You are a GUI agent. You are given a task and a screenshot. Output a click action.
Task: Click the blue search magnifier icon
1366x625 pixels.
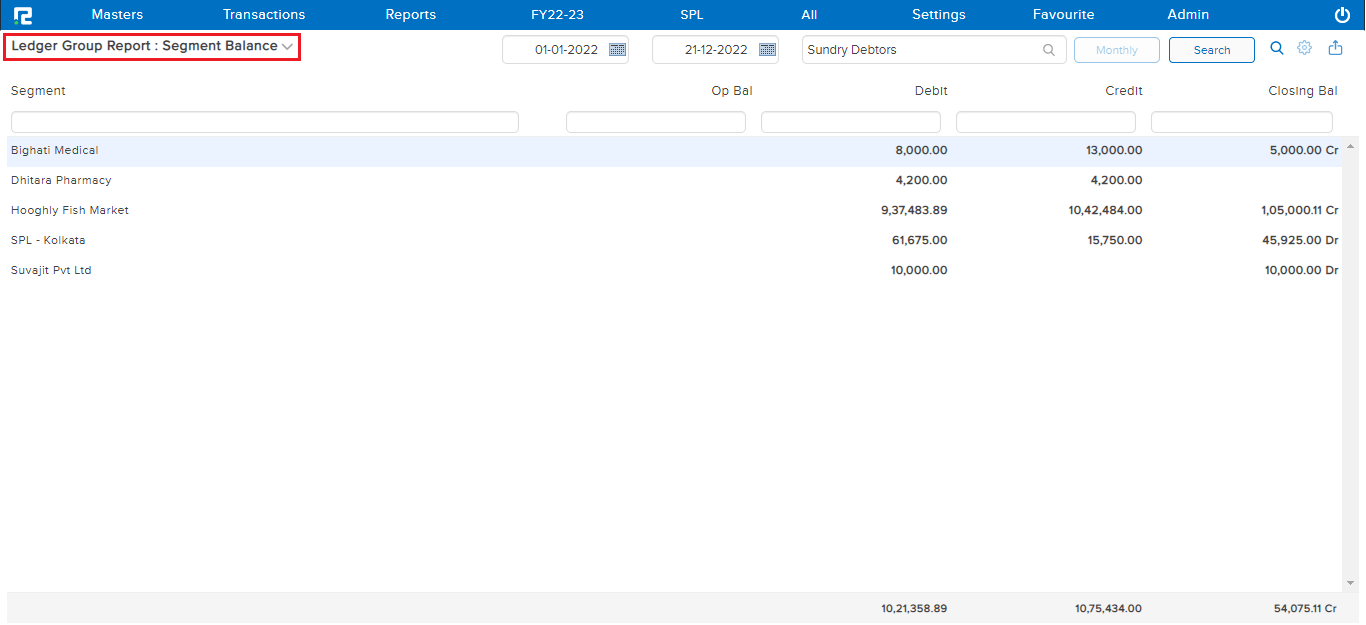(x=1276, y=48)
